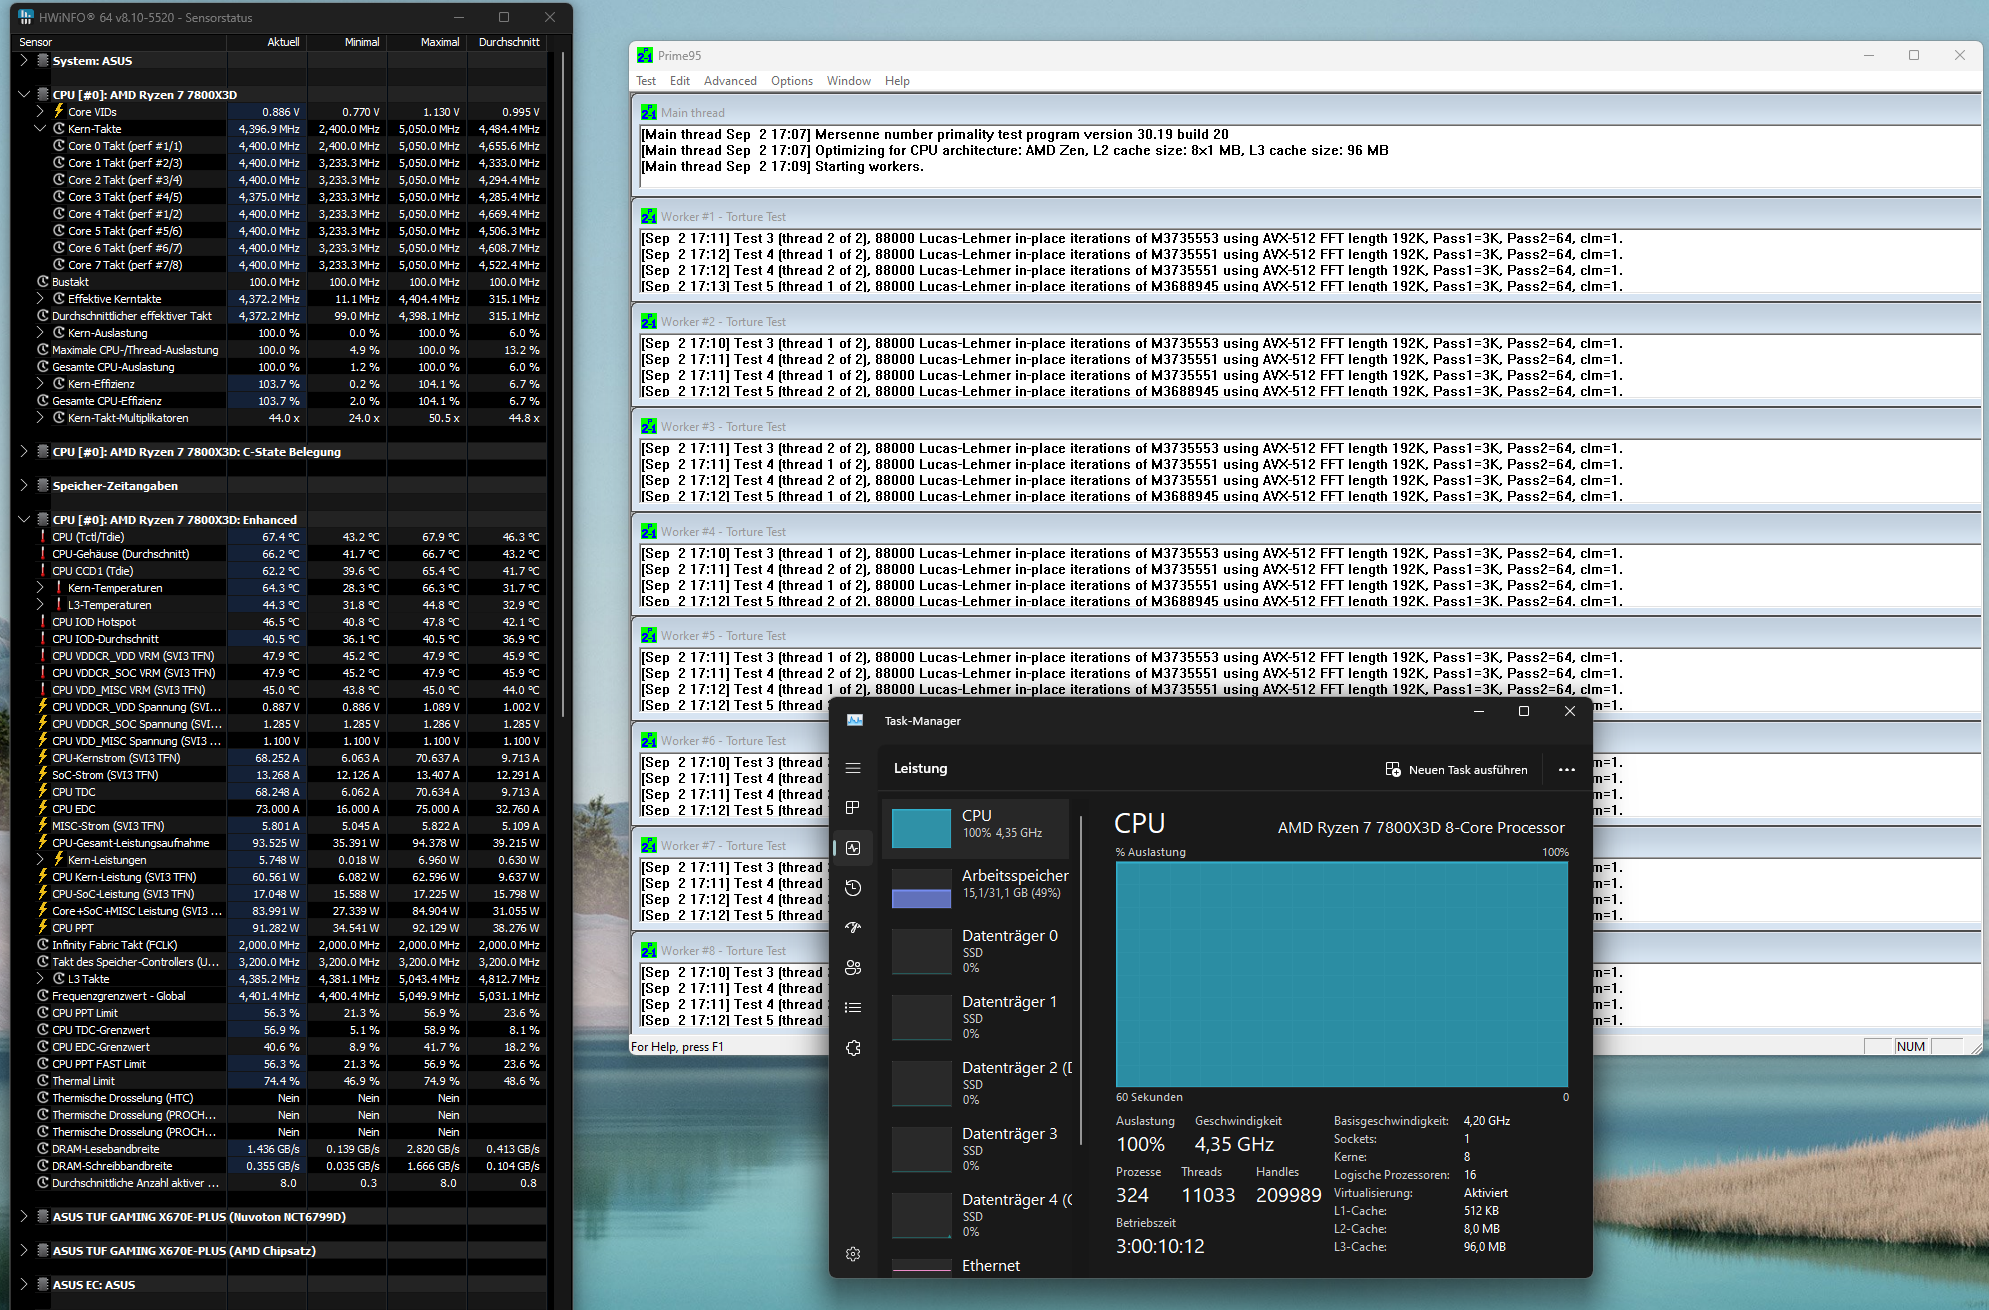
Task: Collapse CPU [#0] AMD Ryzen 7 7800X3D tree
Action: tap(24, 95)
